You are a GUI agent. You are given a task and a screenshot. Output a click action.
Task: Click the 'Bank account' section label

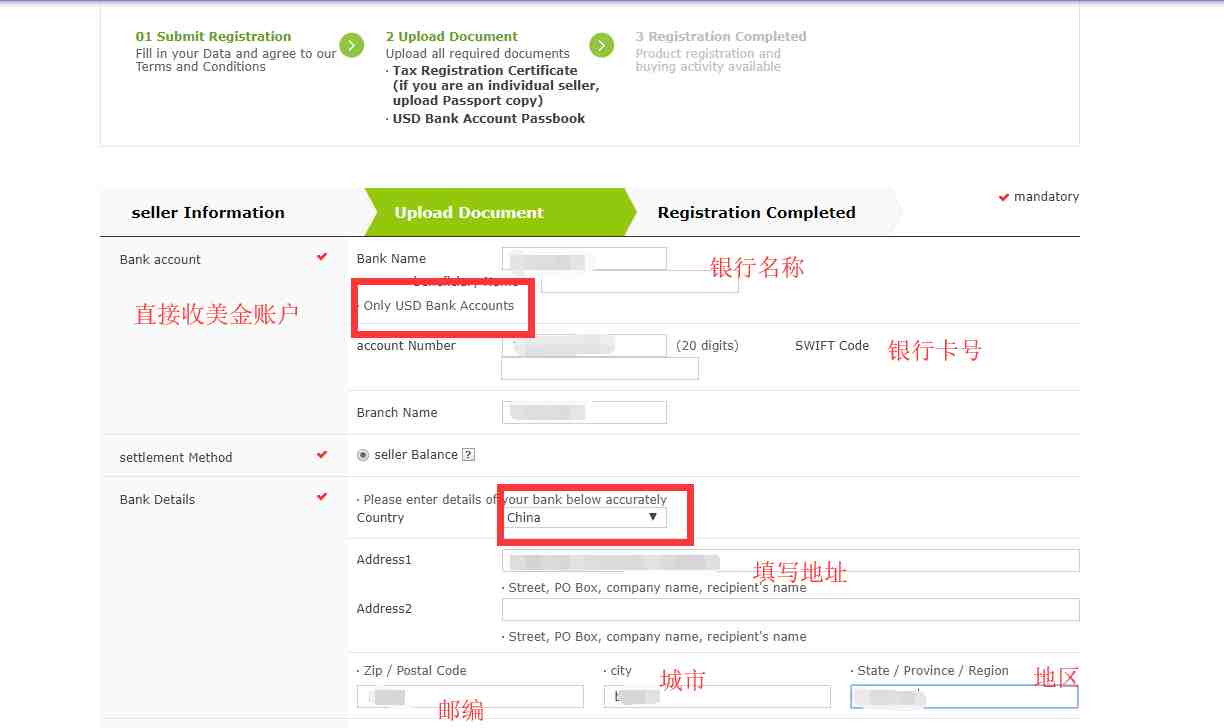point(160,259)
